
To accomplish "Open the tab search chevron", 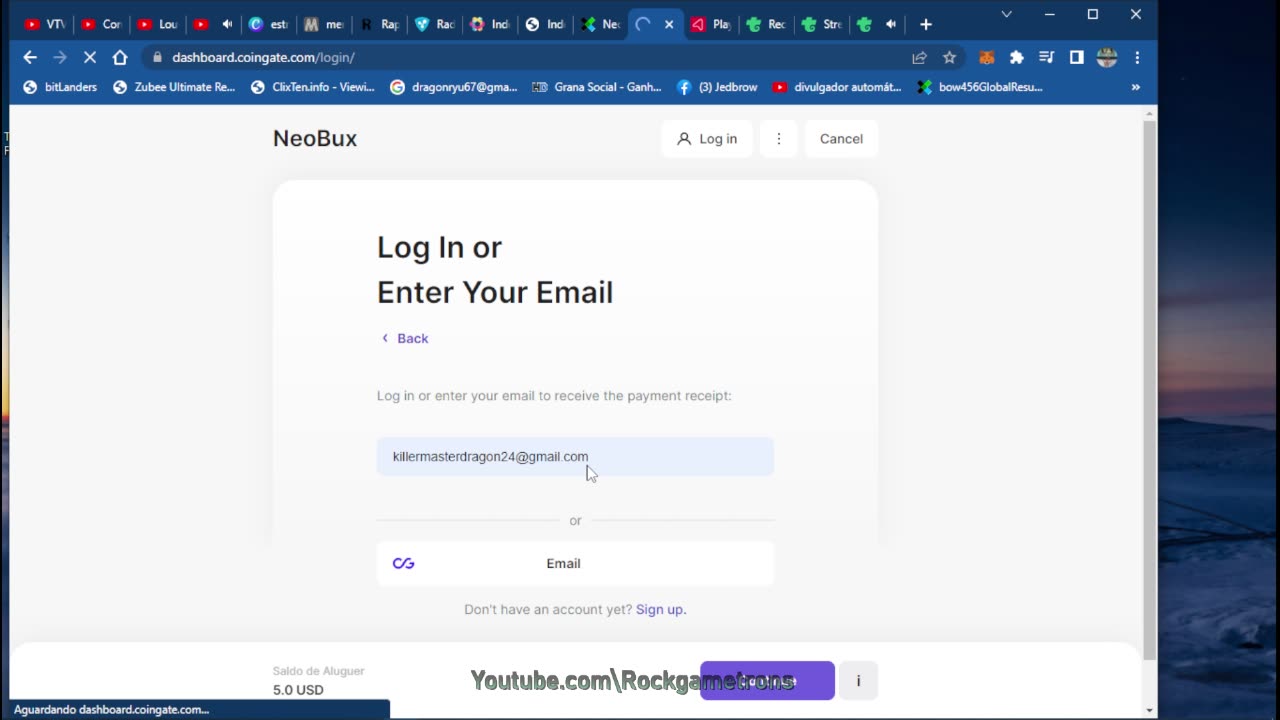I will point(1006,14).
